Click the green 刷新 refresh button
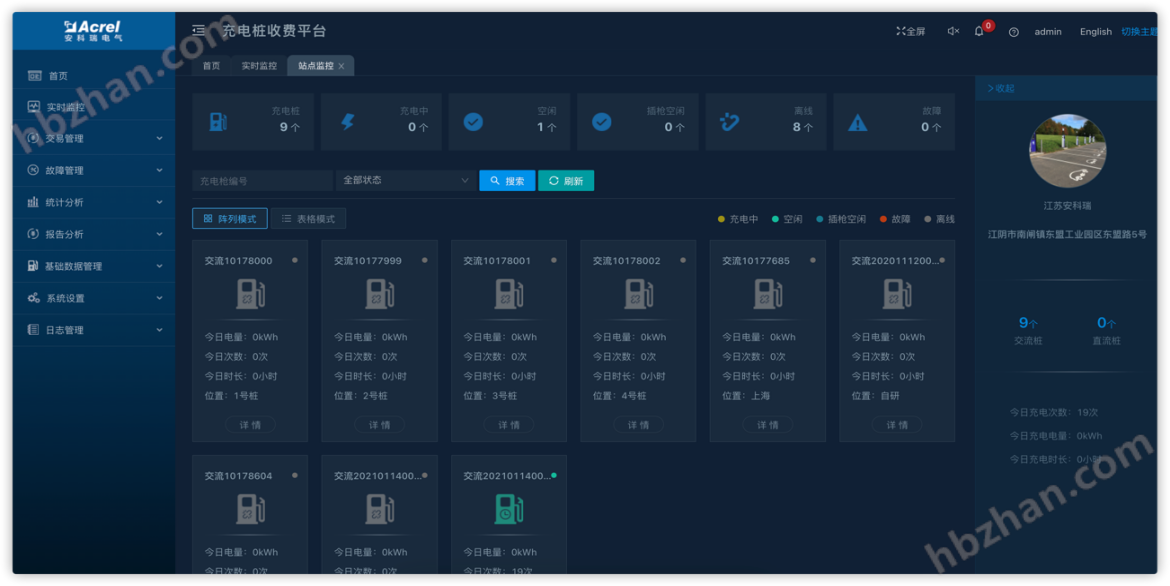Screen dimensions: 1170x586 click(x=566, y=181)
